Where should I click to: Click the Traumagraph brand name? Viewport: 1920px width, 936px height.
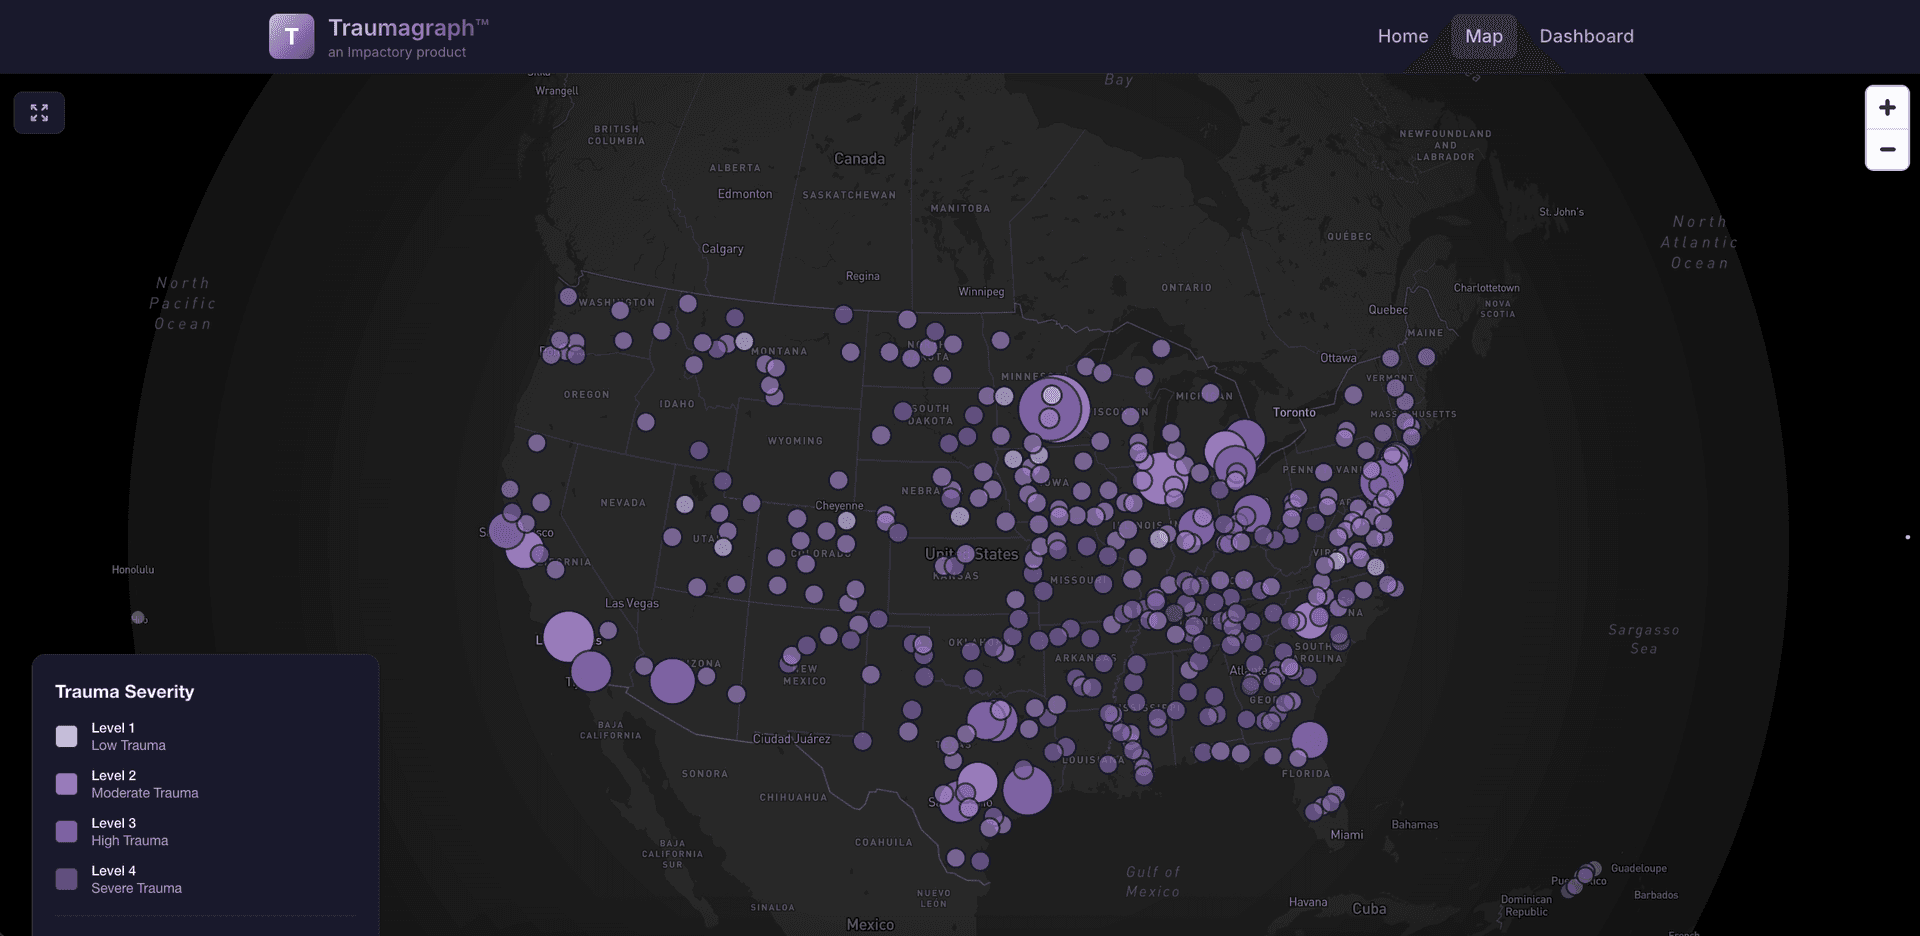(408, 28)
